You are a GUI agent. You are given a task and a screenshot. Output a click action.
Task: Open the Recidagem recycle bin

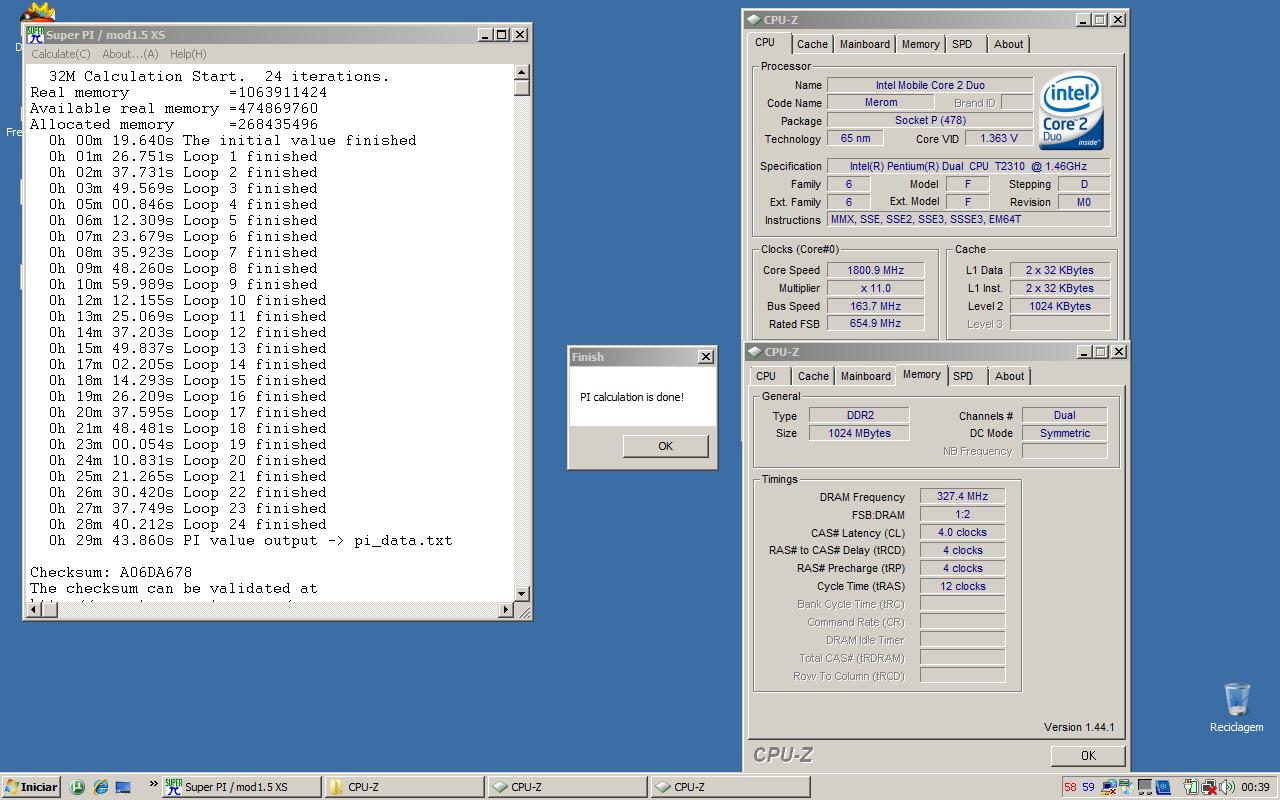click(1237, 708)
